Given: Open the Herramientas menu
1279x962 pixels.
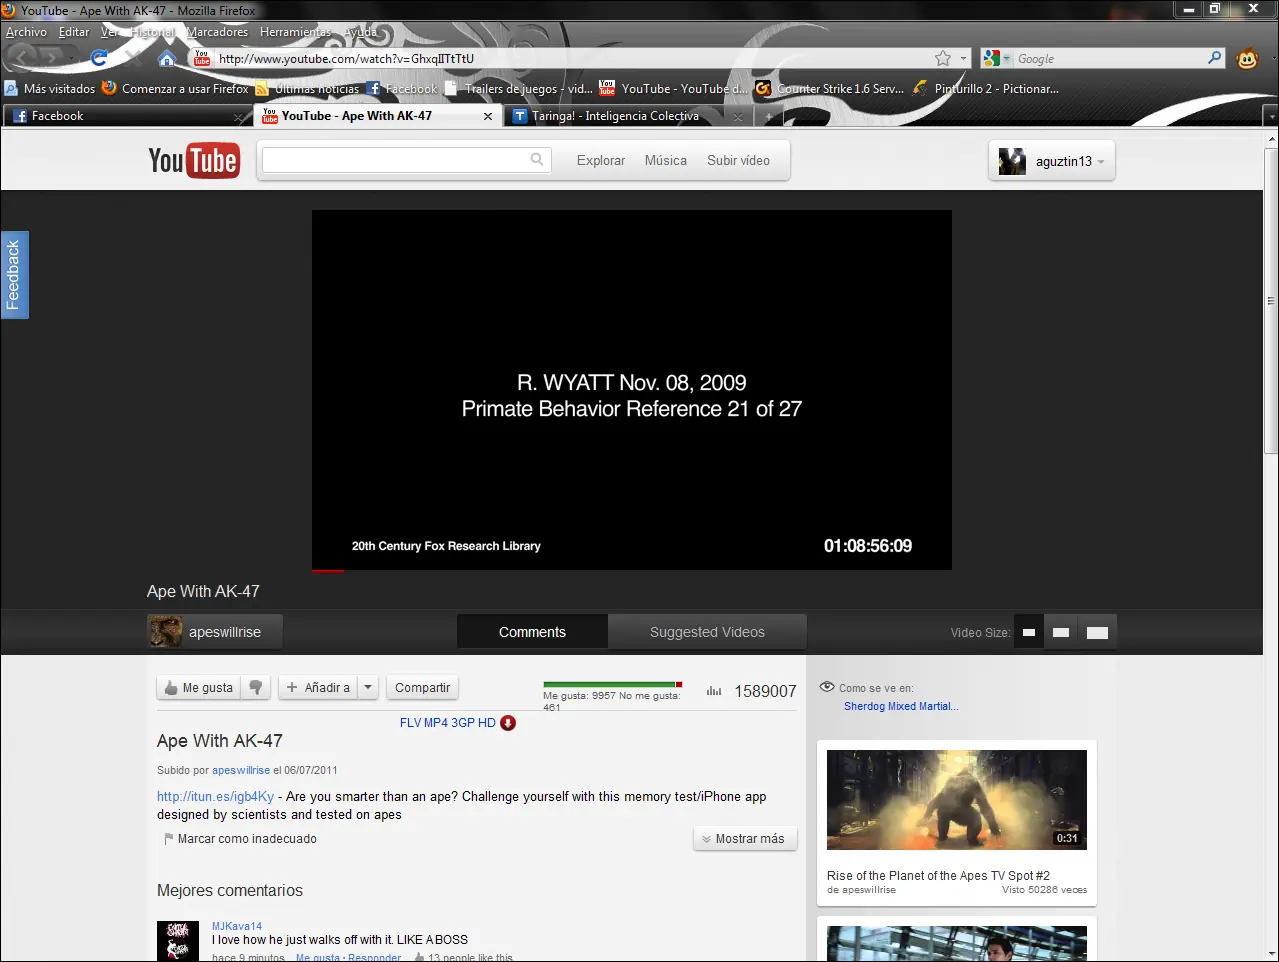Looking at the screenshot, I should [296, 32].
